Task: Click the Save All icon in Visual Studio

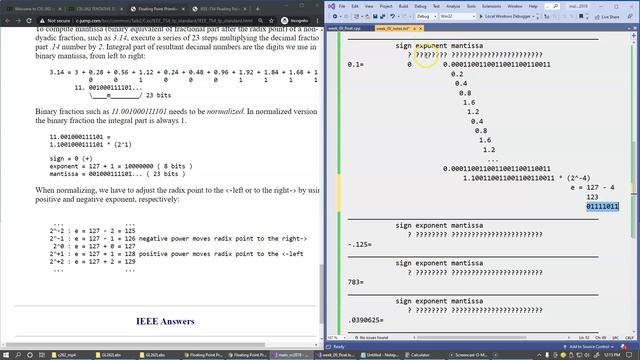Action: click(382, 16)
